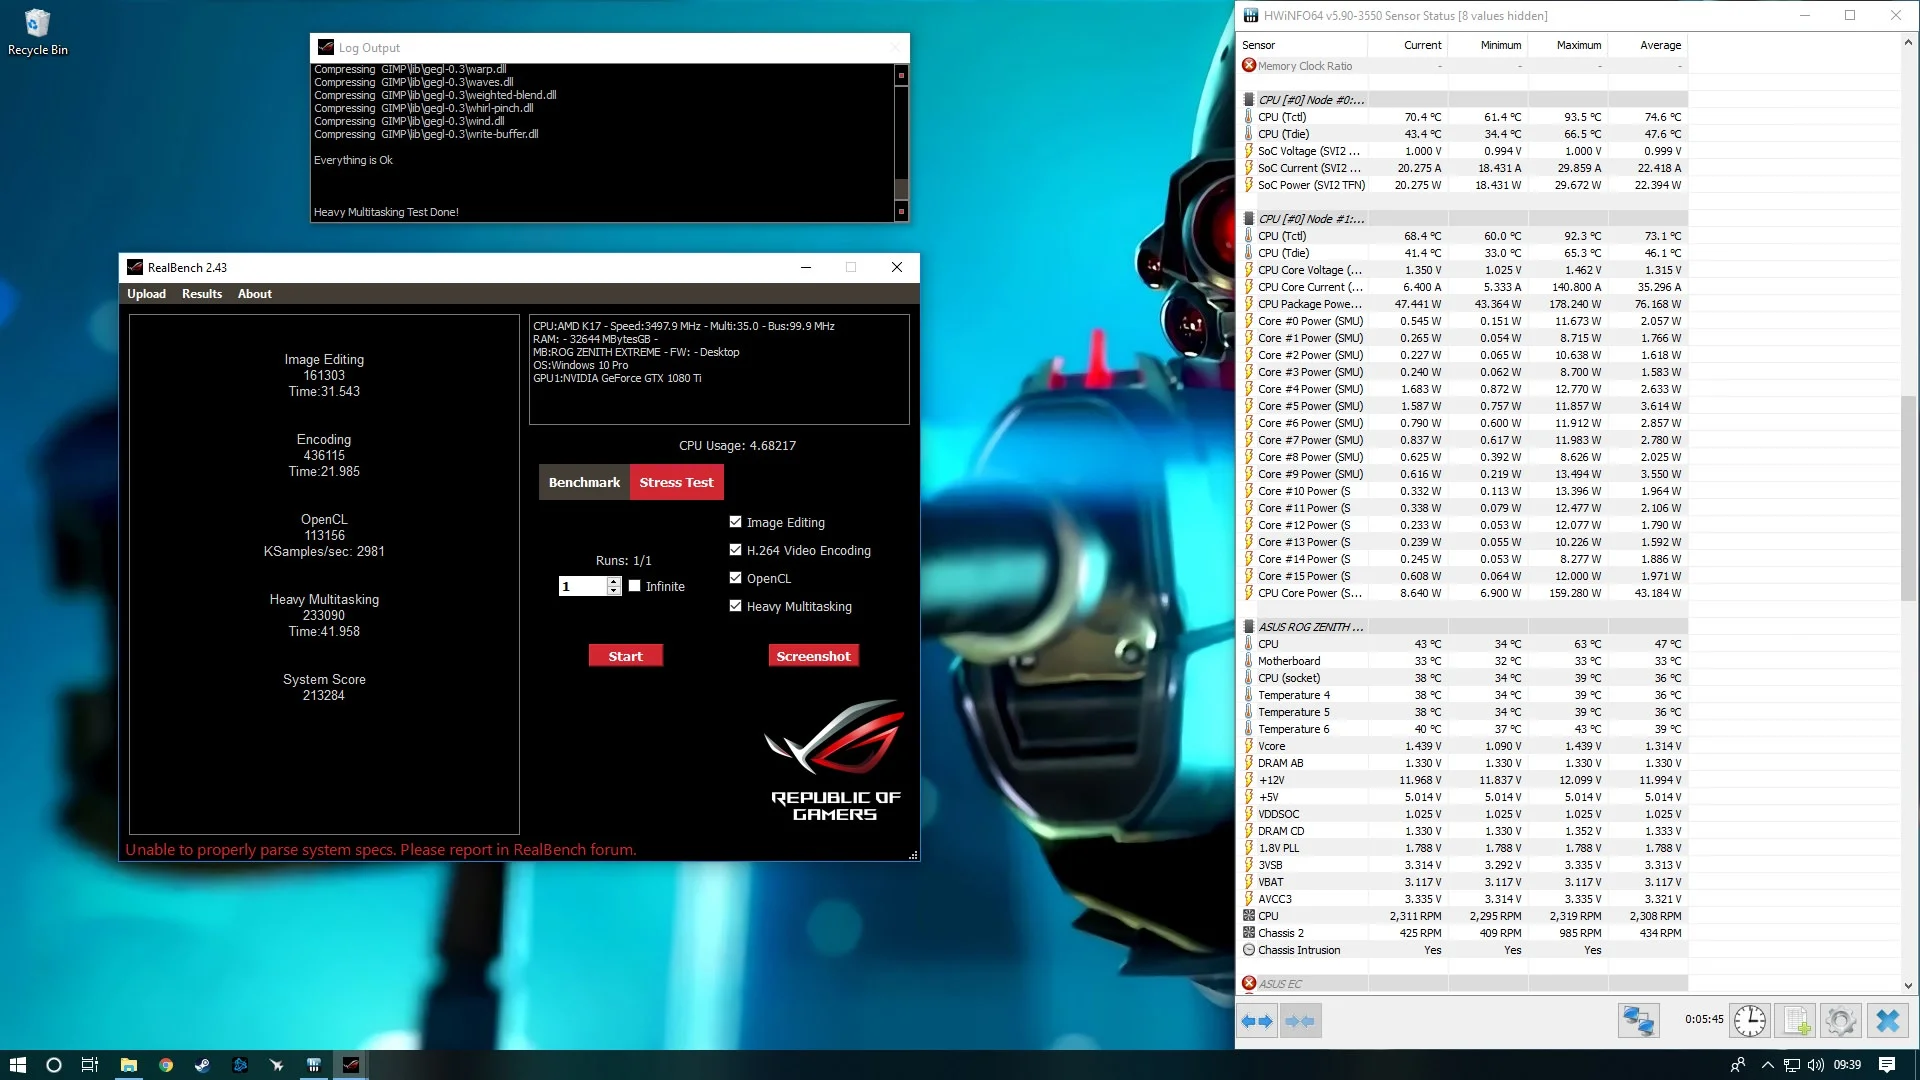Reset timer with the clock icon

[x=1750, y=1021]
